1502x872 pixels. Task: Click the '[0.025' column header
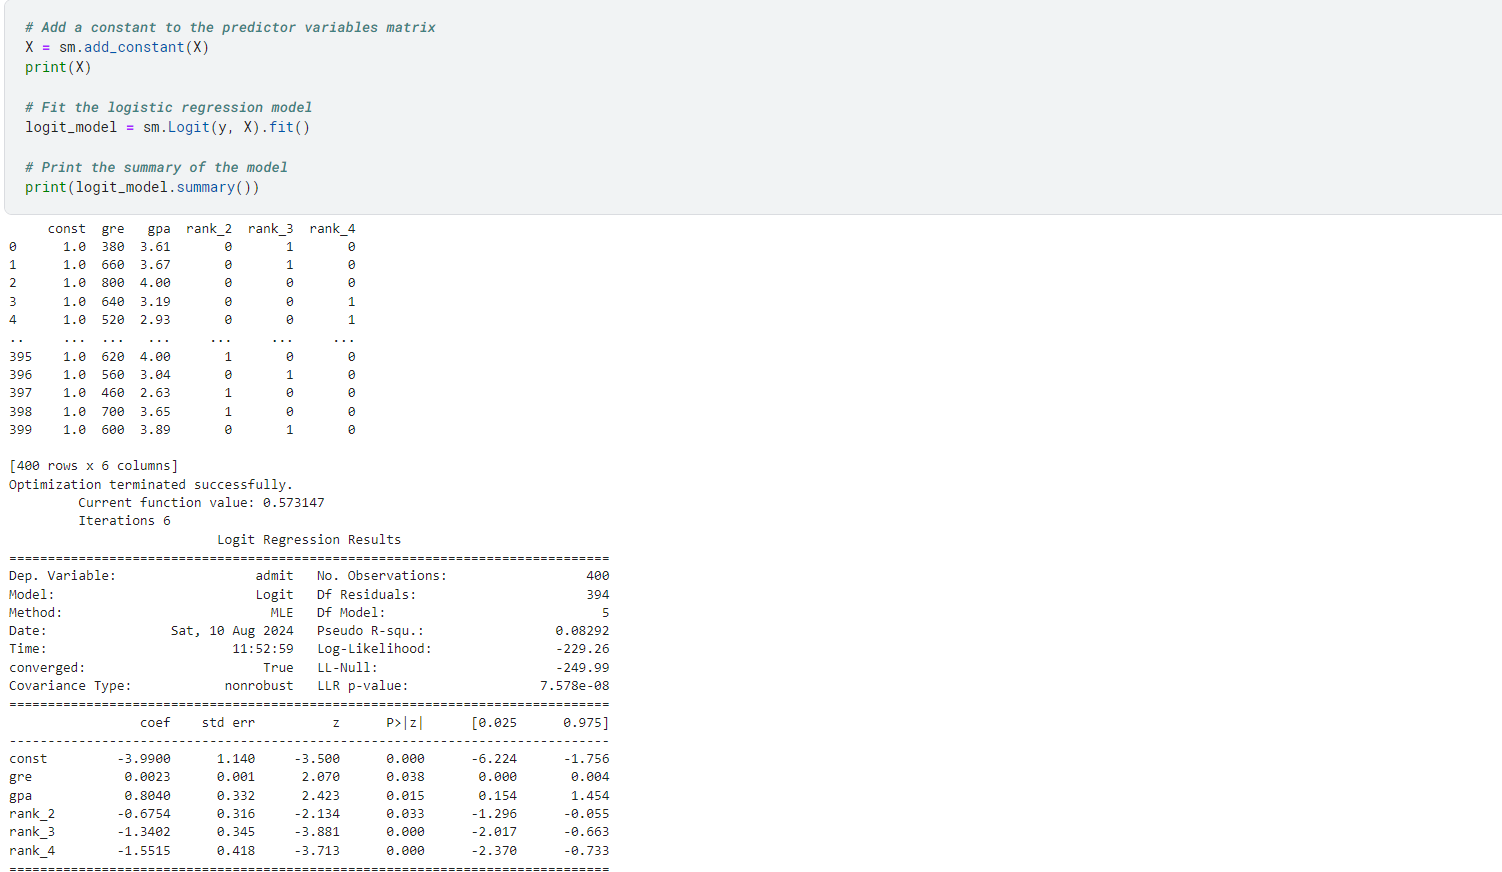click(494, 723)
